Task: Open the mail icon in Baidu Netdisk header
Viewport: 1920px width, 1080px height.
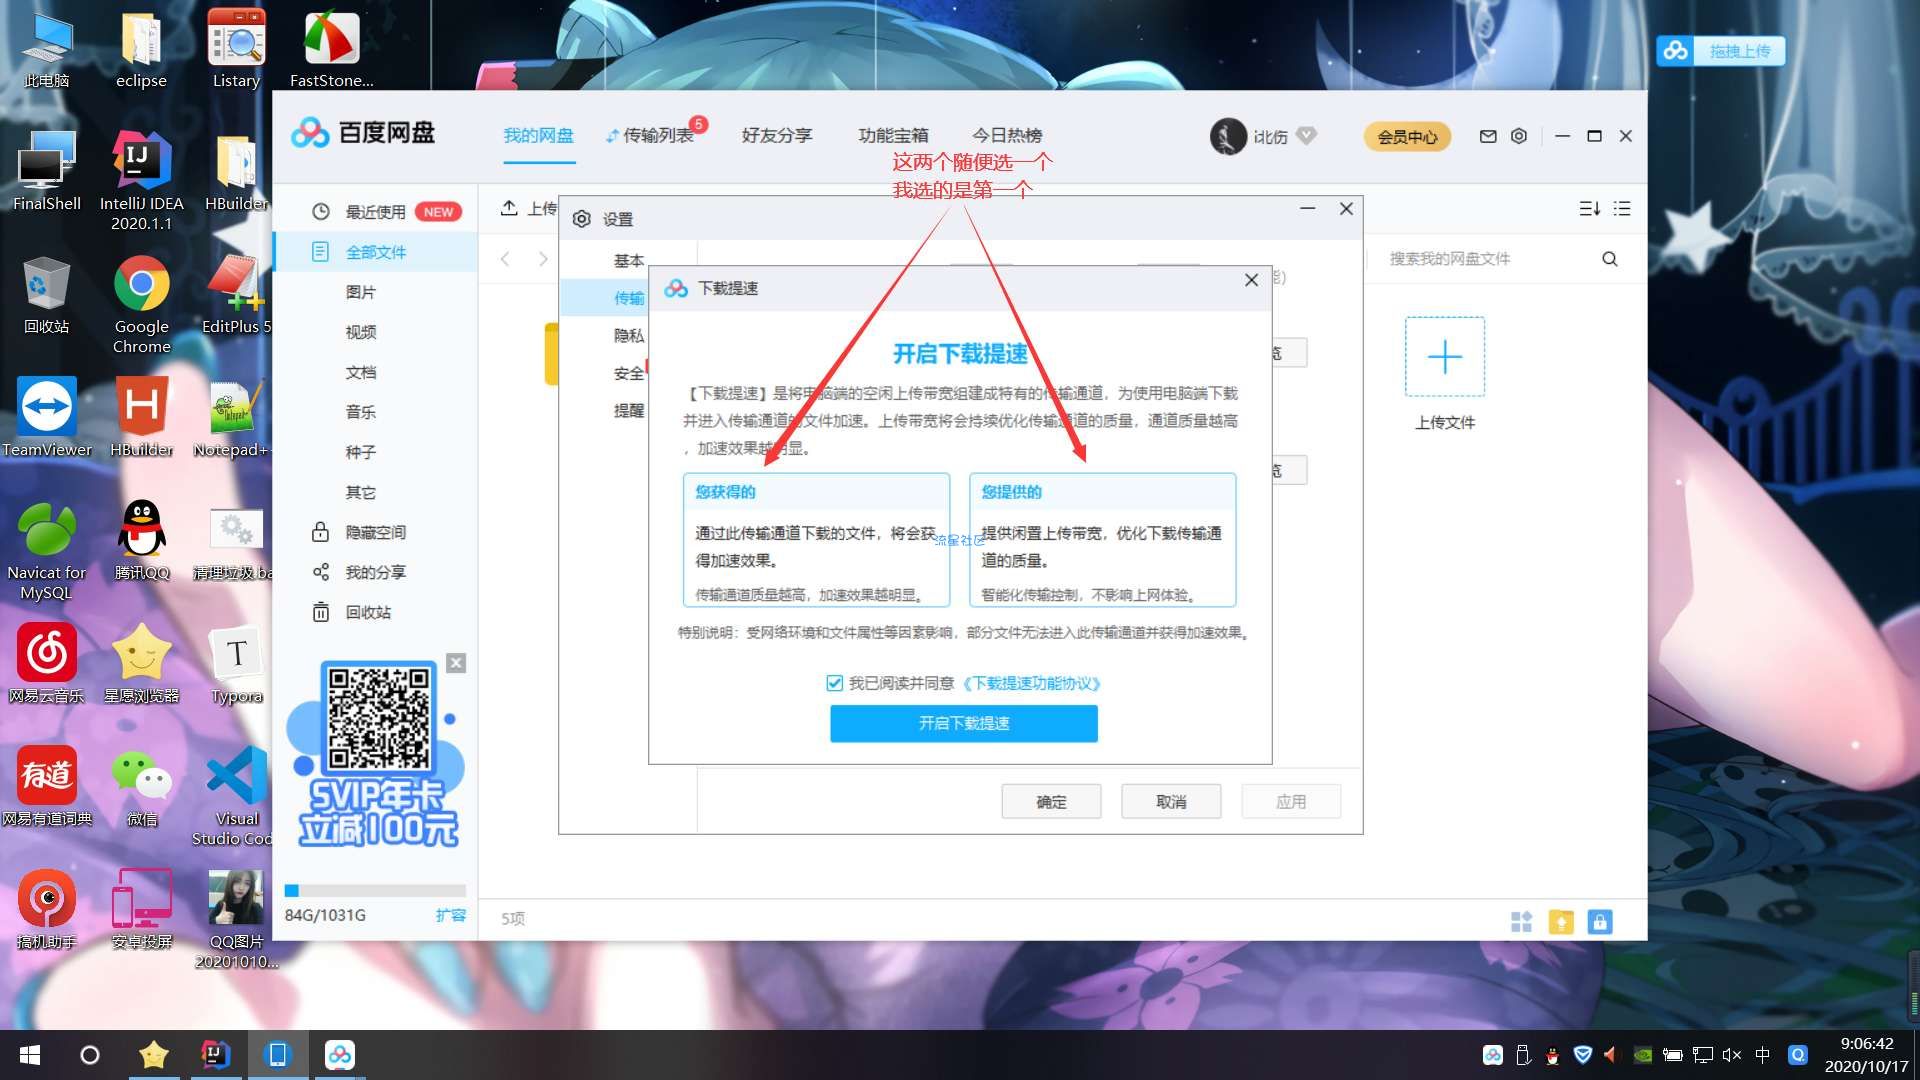Action: 1488,136
